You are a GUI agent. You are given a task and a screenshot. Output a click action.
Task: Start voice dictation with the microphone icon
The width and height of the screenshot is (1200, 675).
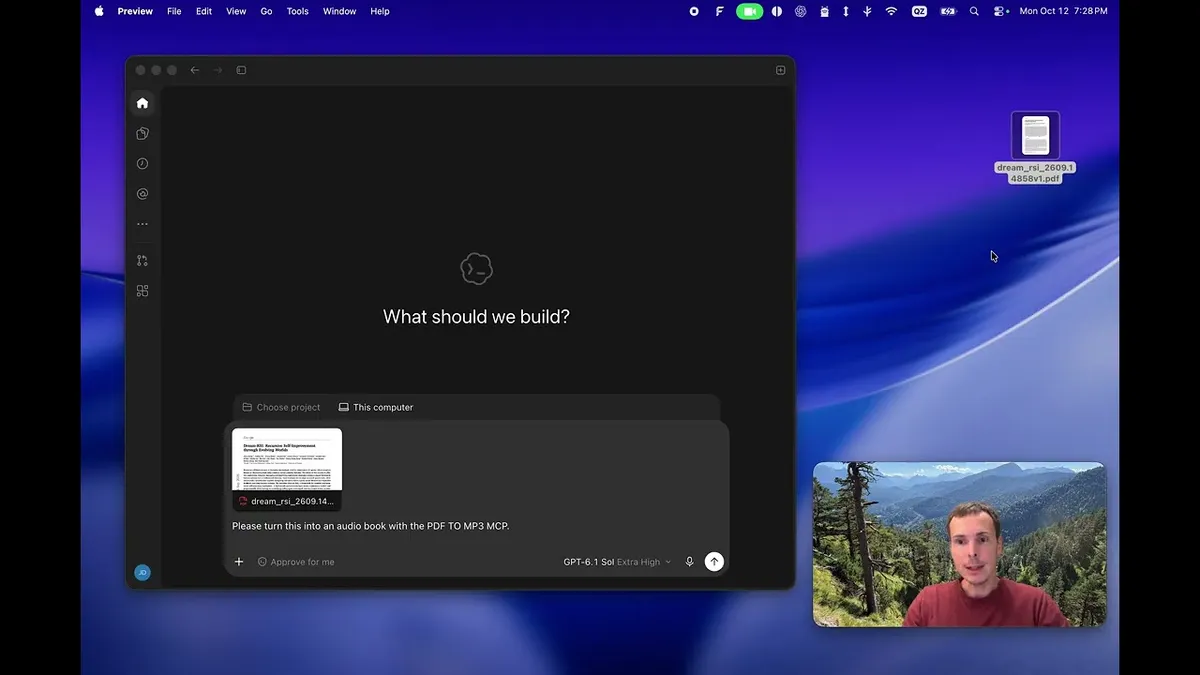(x=689, y=562)
